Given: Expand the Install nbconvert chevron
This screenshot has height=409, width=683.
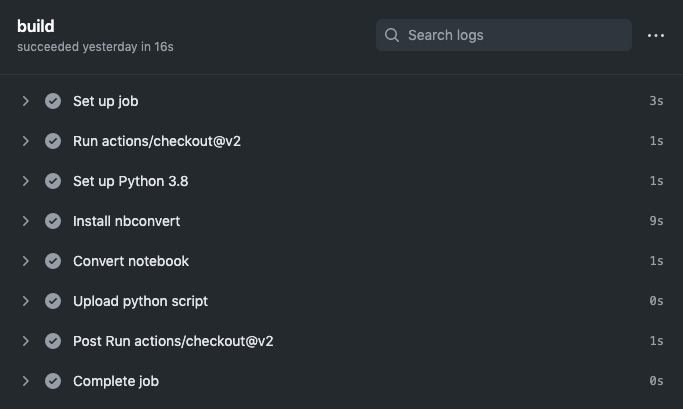Looking at the screenshot, I should click(x=26, y=221).
